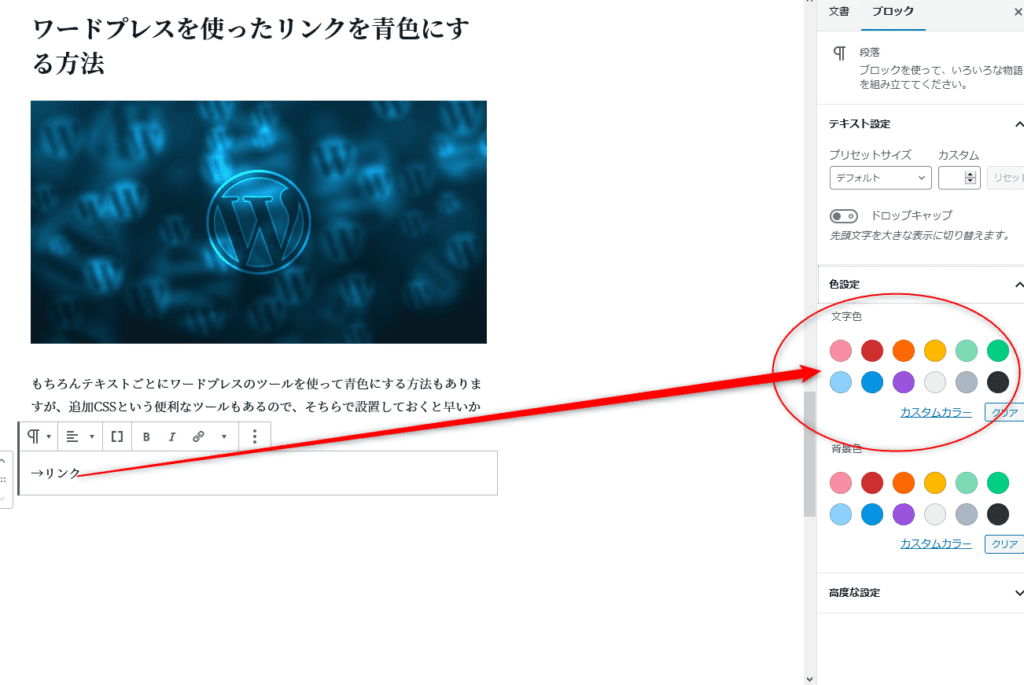
Task: Click クリア button for 背景色
Action: pyautogui.click(x=1004, y=544)
